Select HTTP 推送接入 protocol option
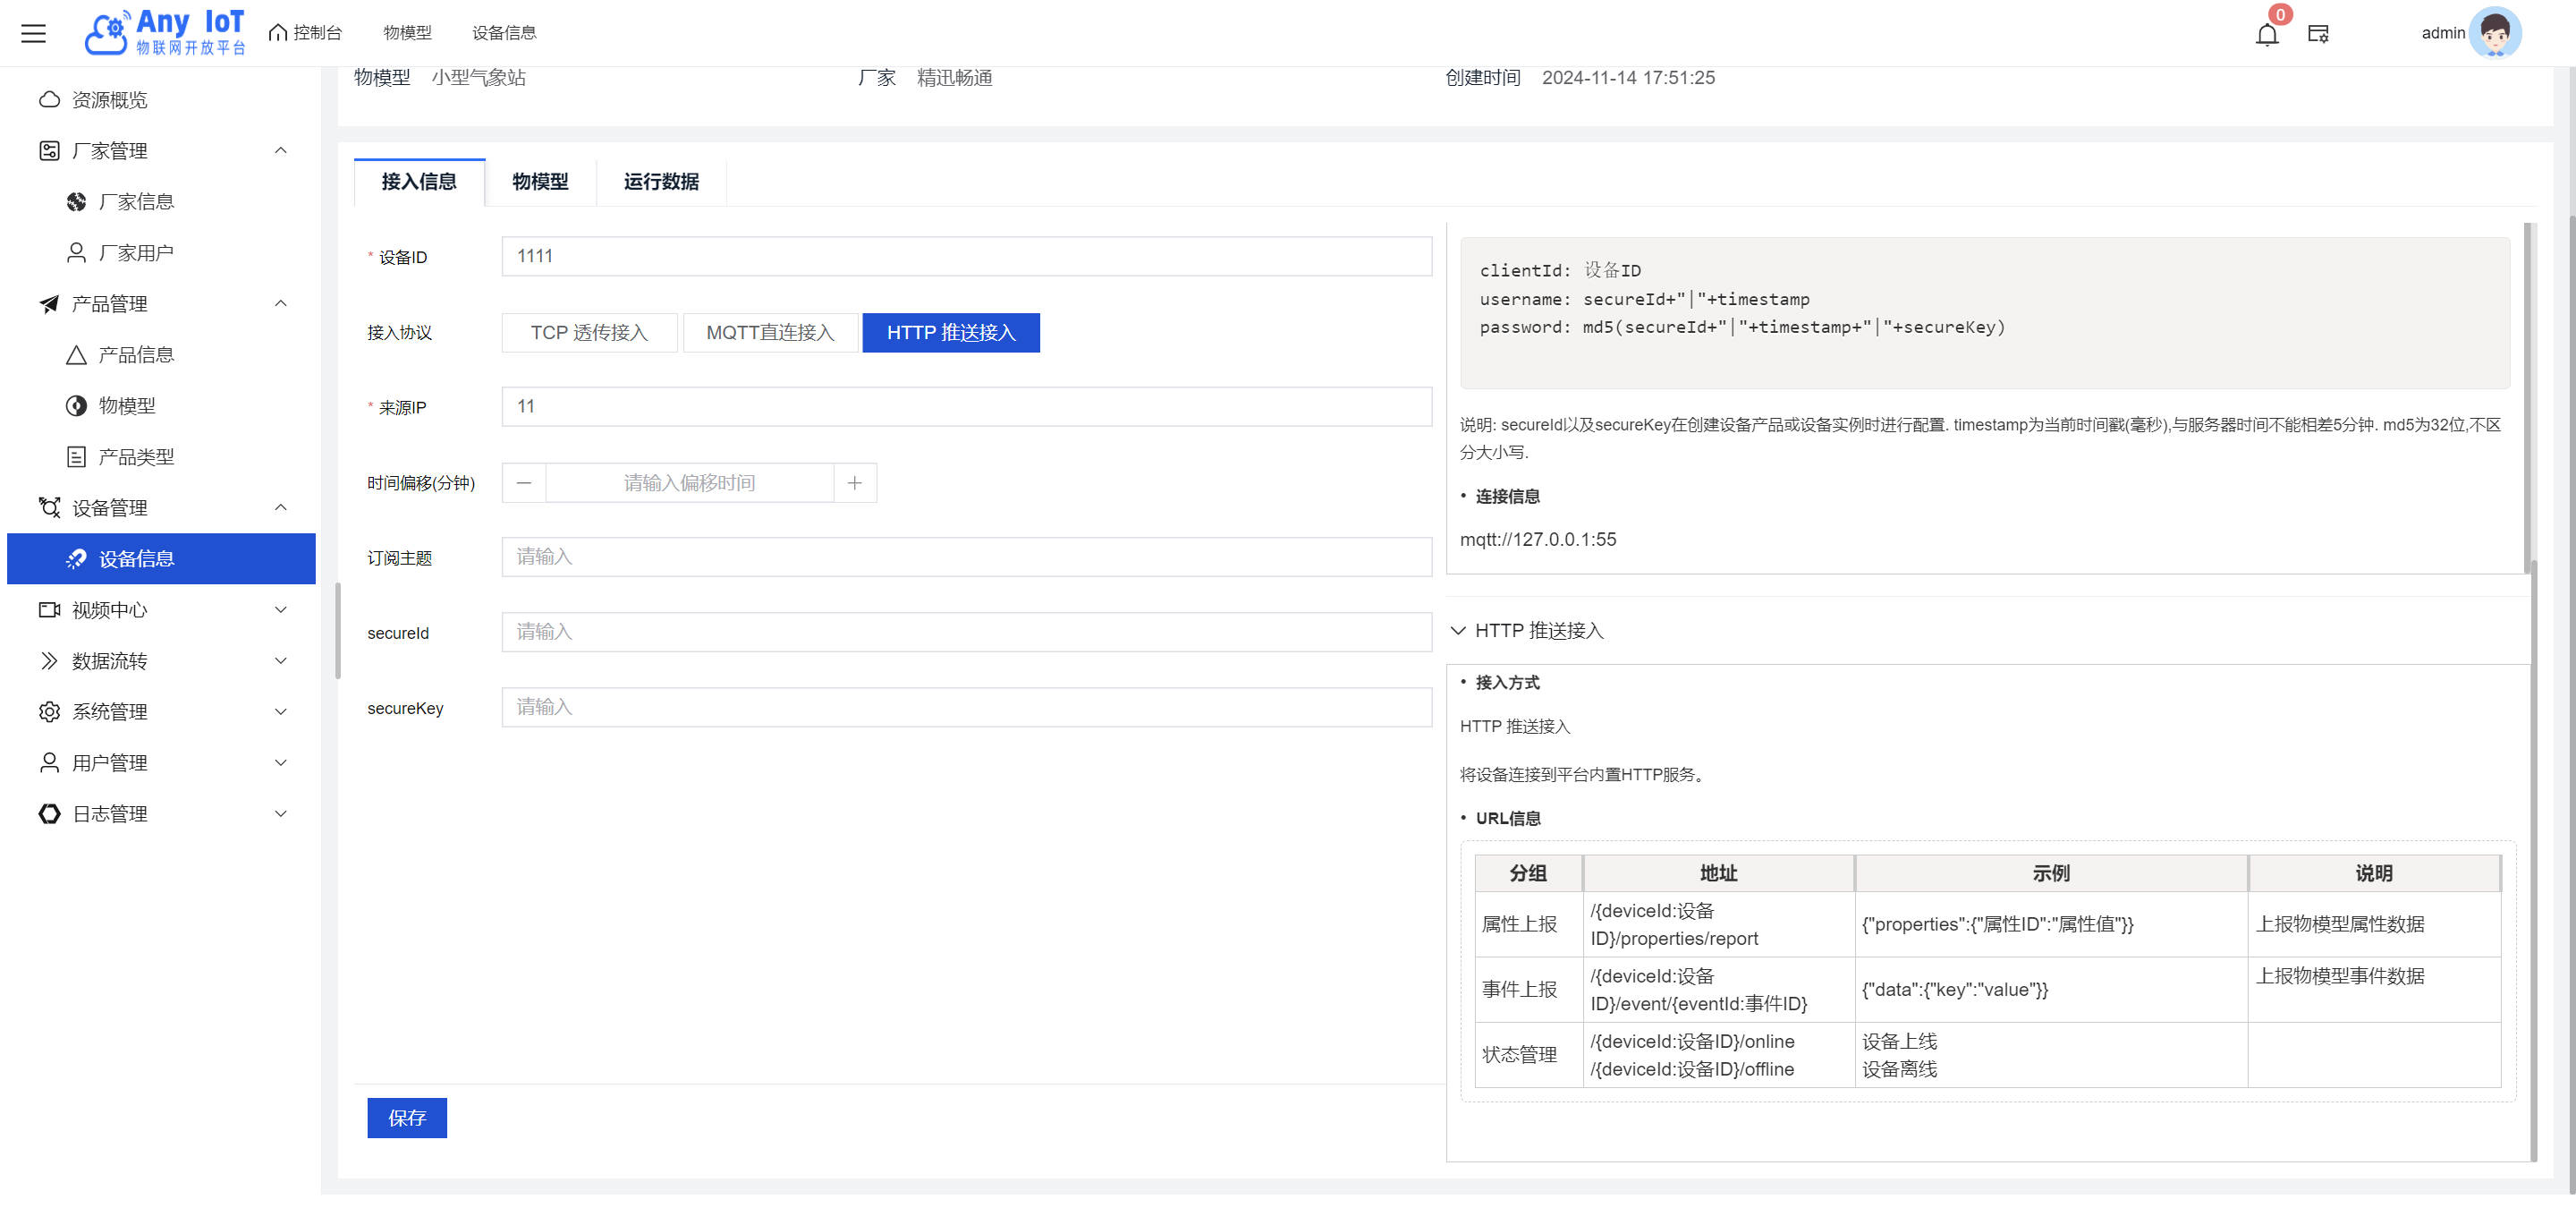 tap(950, 333)
